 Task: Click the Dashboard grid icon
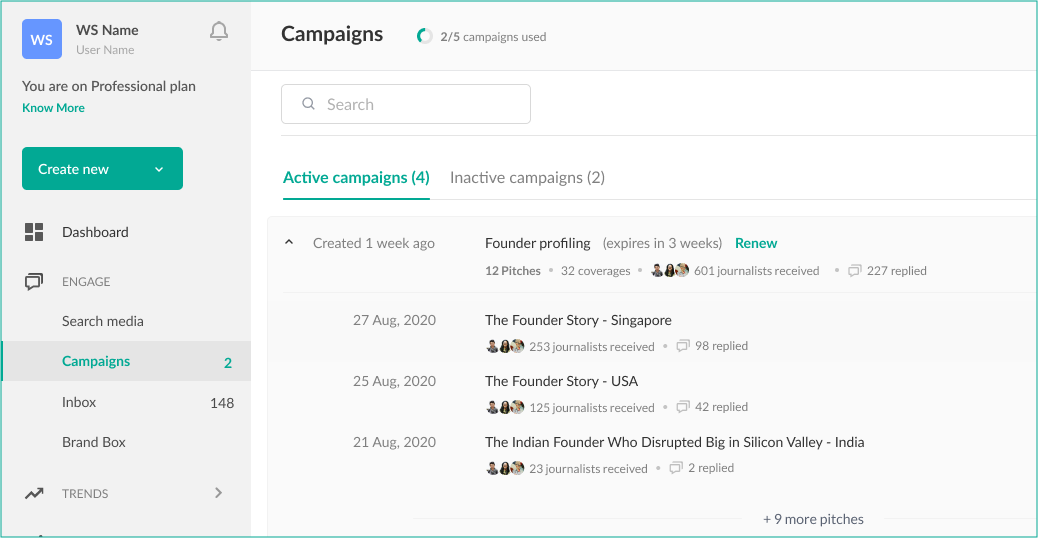click(x=34, y=232)
